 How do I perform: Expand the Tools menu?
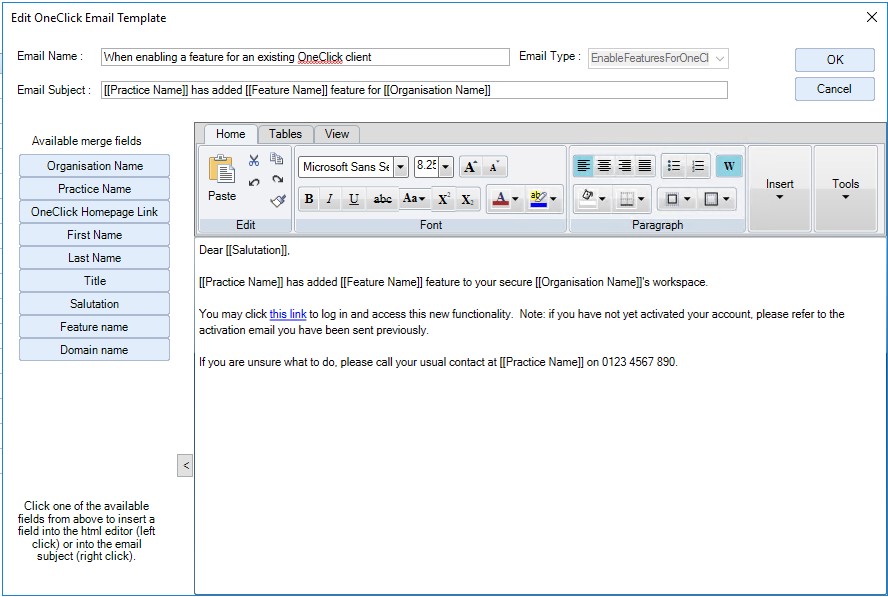pyautogui.click(x=846, y=189)
